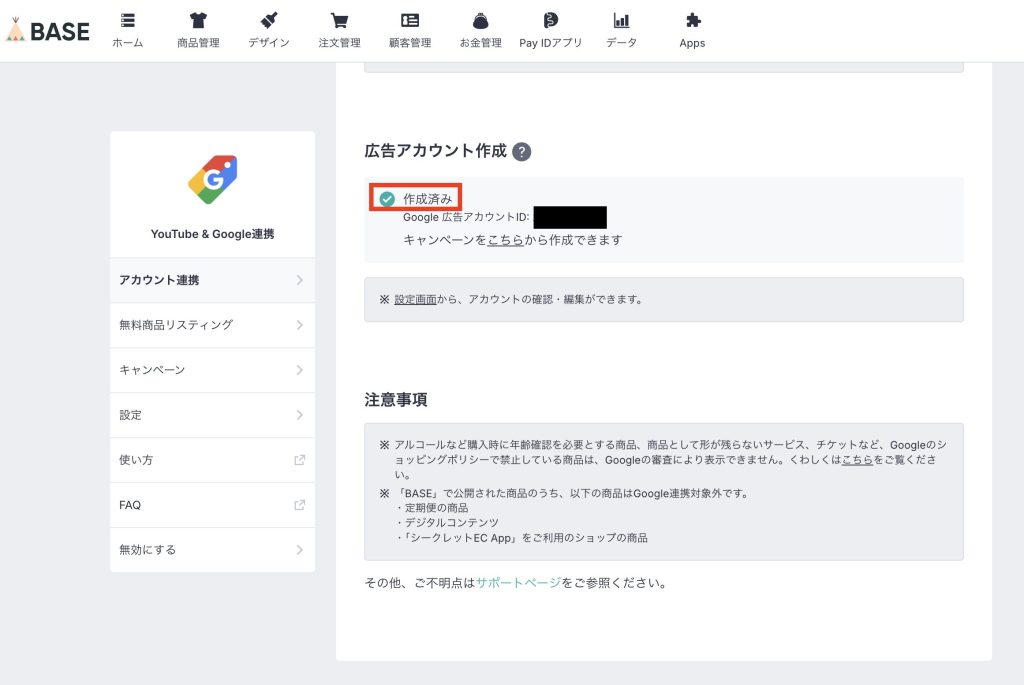Click the green 作成済み checkmark icon
Viewport: 1024px width, 685px height.
point(387,199)
